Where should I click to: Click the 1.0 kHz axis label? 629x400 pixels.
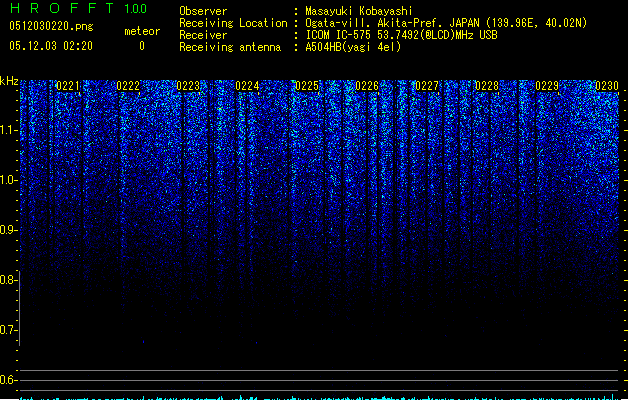point(8,180)
